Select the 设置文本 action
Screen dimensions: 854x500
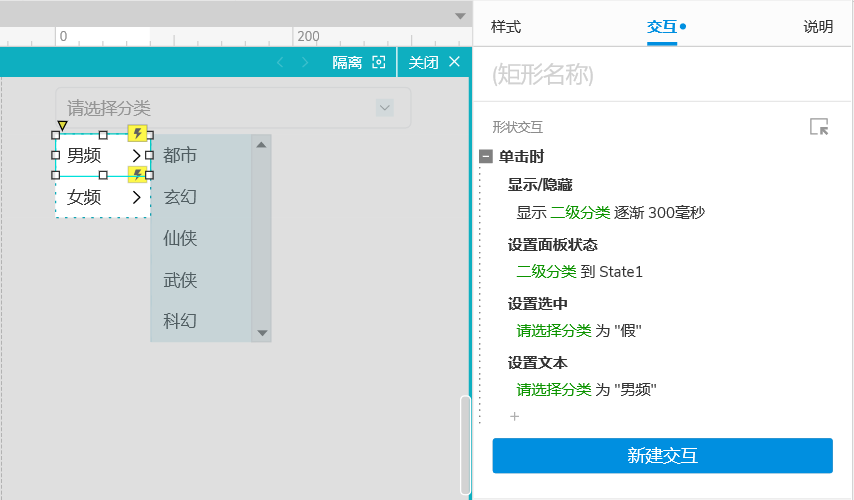click(x=538, y=363)
